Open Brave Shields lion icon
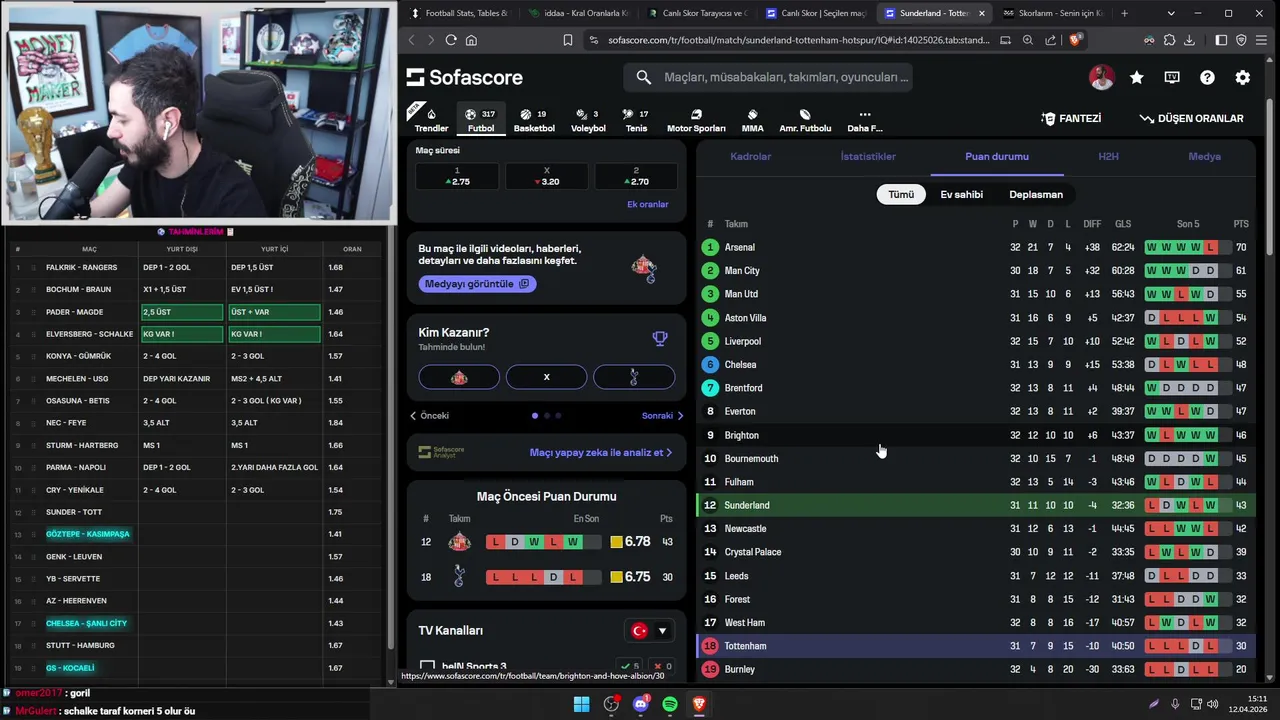The width and height of the screenshot is (1280, 720). pos(1075,40)
